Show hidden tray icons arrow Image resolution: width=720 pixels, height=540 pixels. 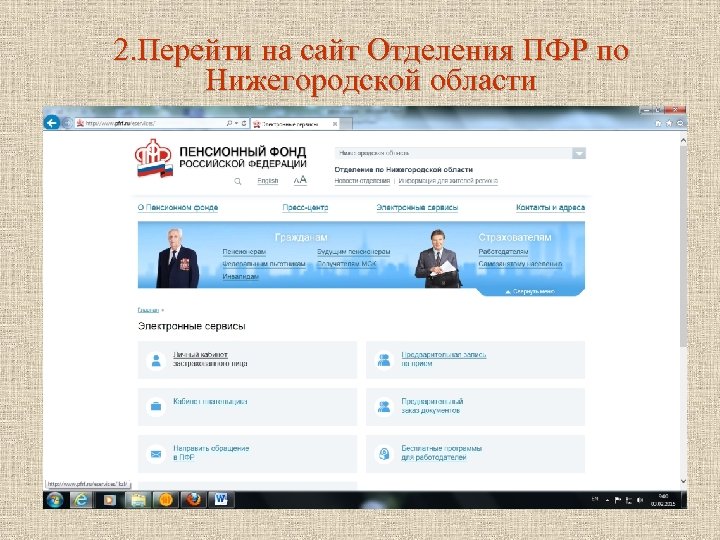point(607,500)
